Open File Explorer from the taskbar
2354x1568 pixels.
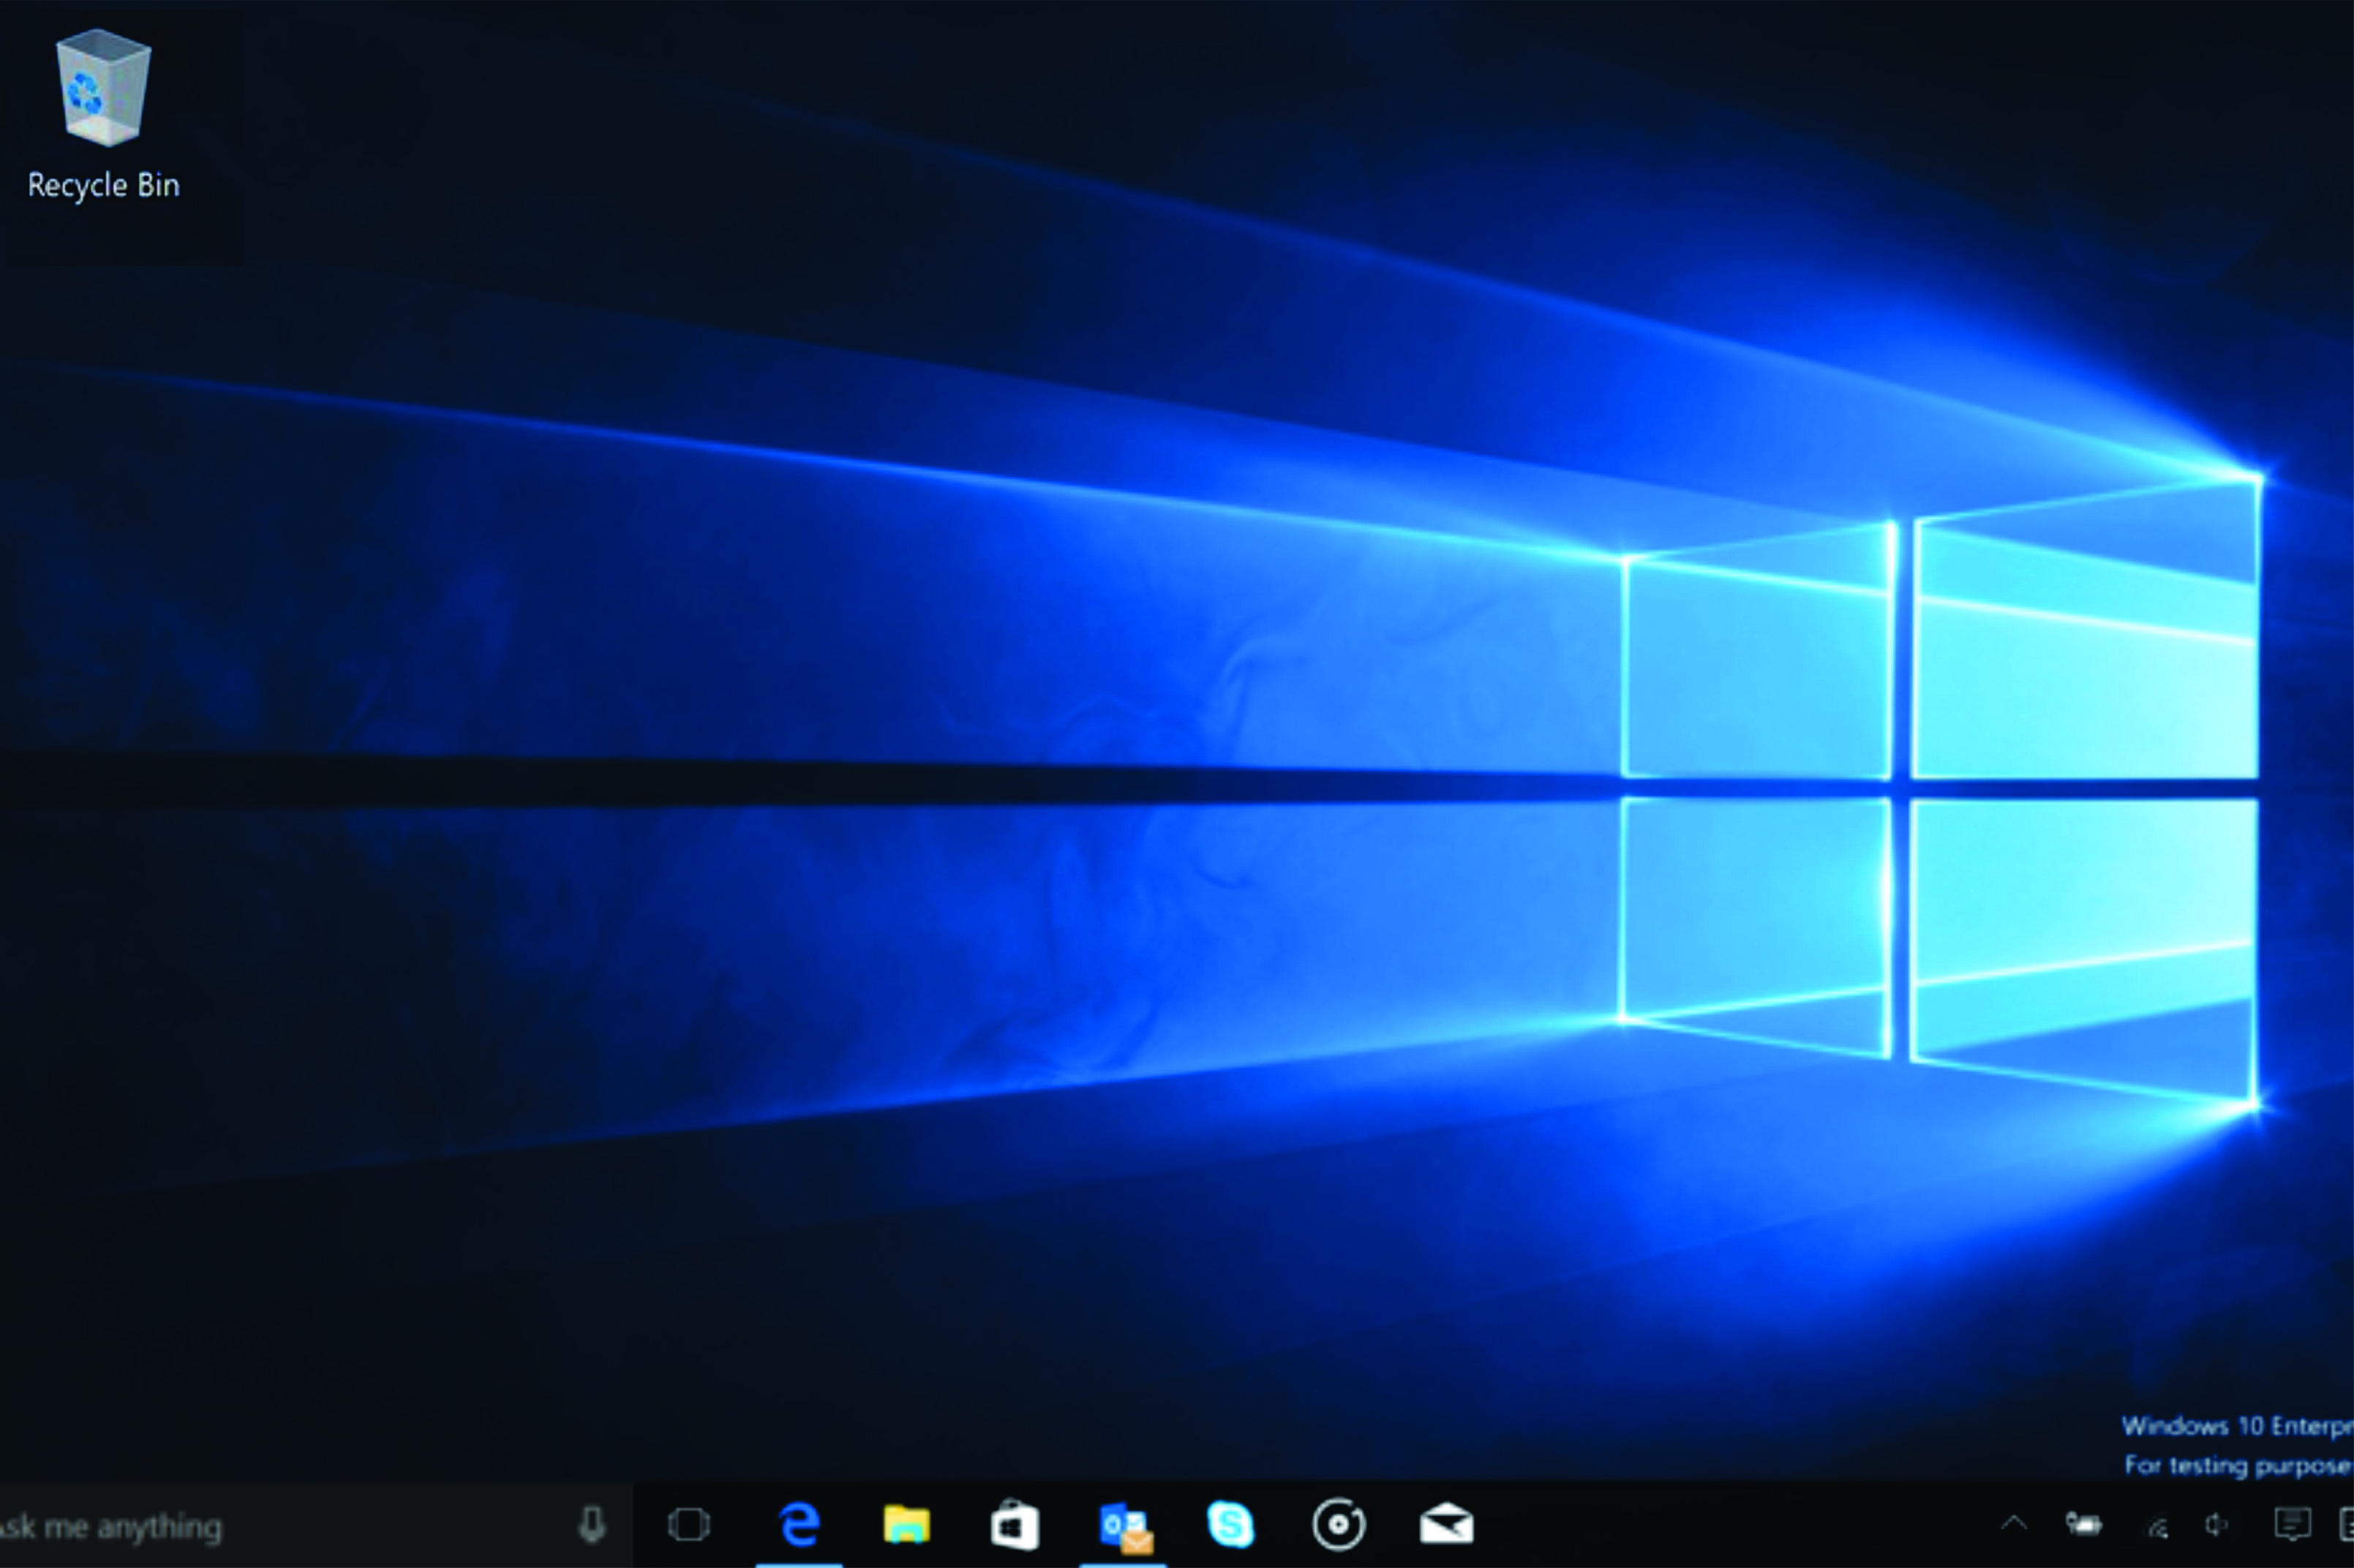coord(906,1525)
